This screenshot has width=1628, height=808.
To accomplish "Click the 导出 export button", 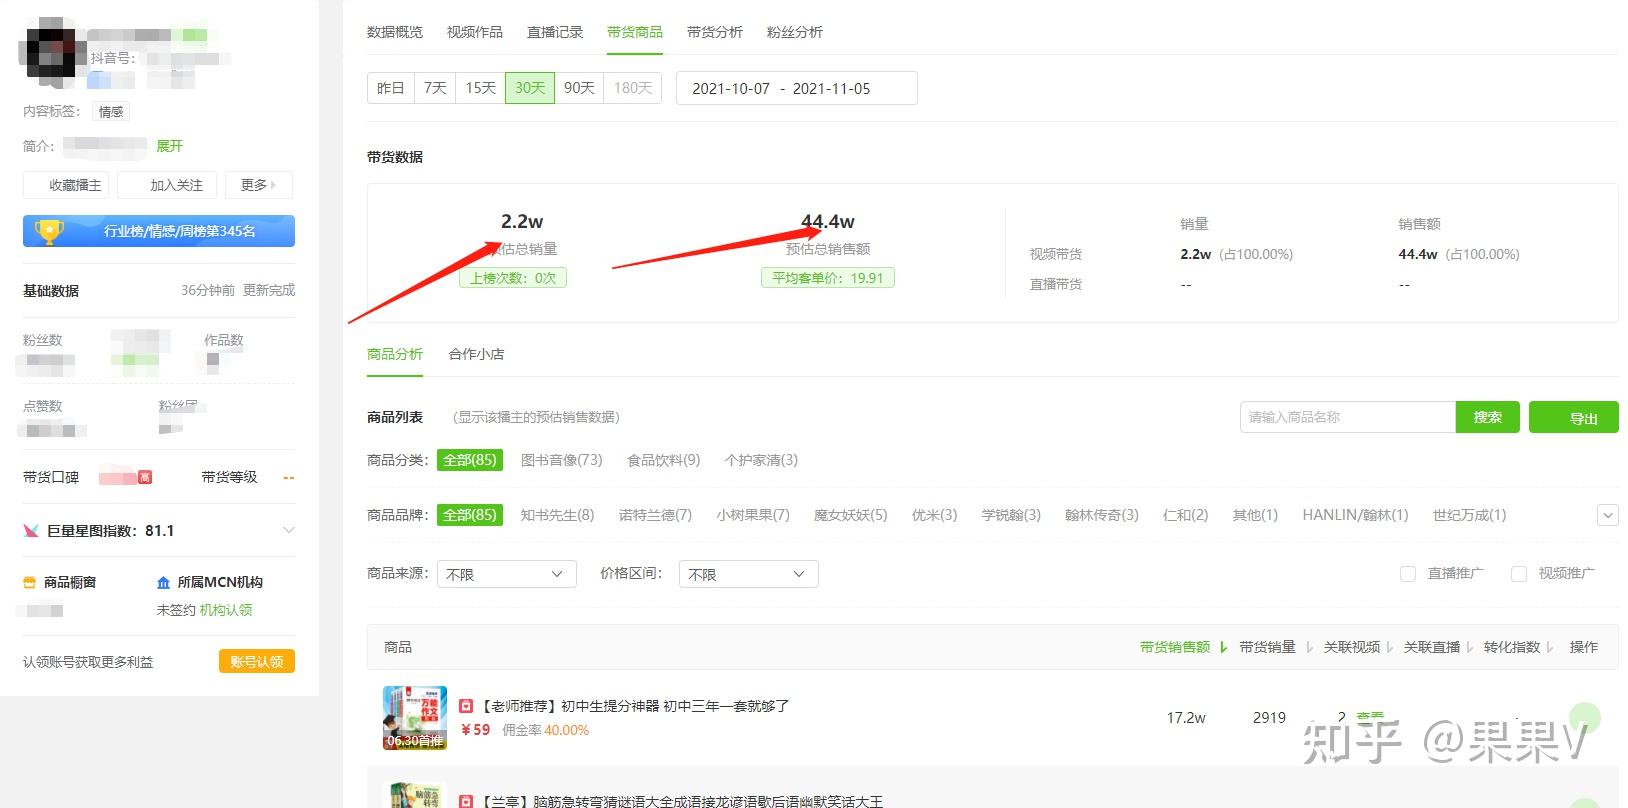I will (1574, 417).
